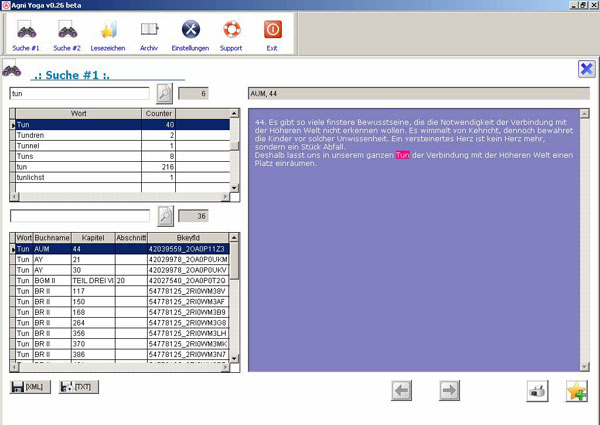Save results as XML
The height and width of the screenshot is (425, 600).
click(30, 387)
